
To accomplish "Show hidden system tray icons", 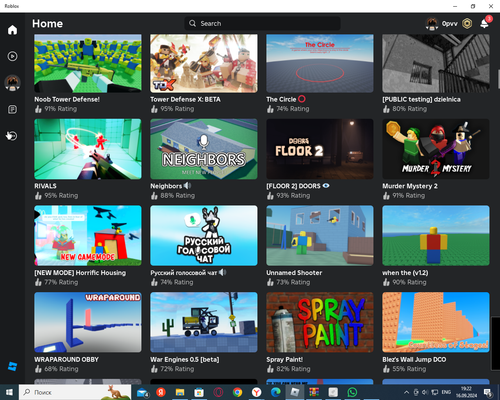I will [406, 392].
